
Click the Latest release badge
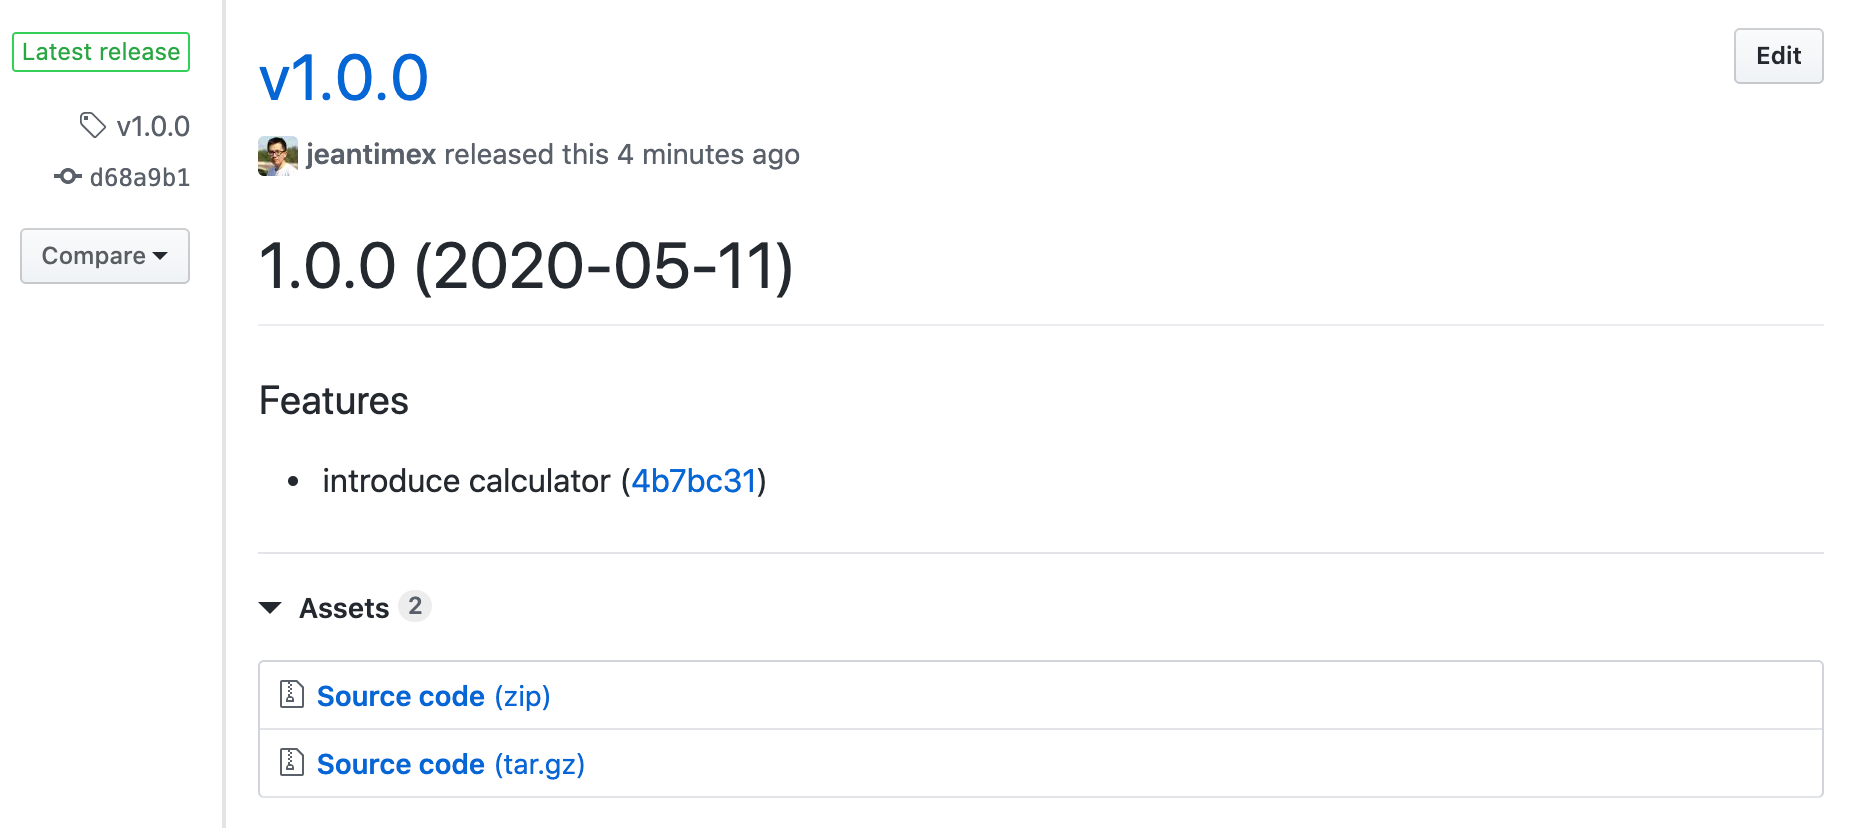pos(100,51)
